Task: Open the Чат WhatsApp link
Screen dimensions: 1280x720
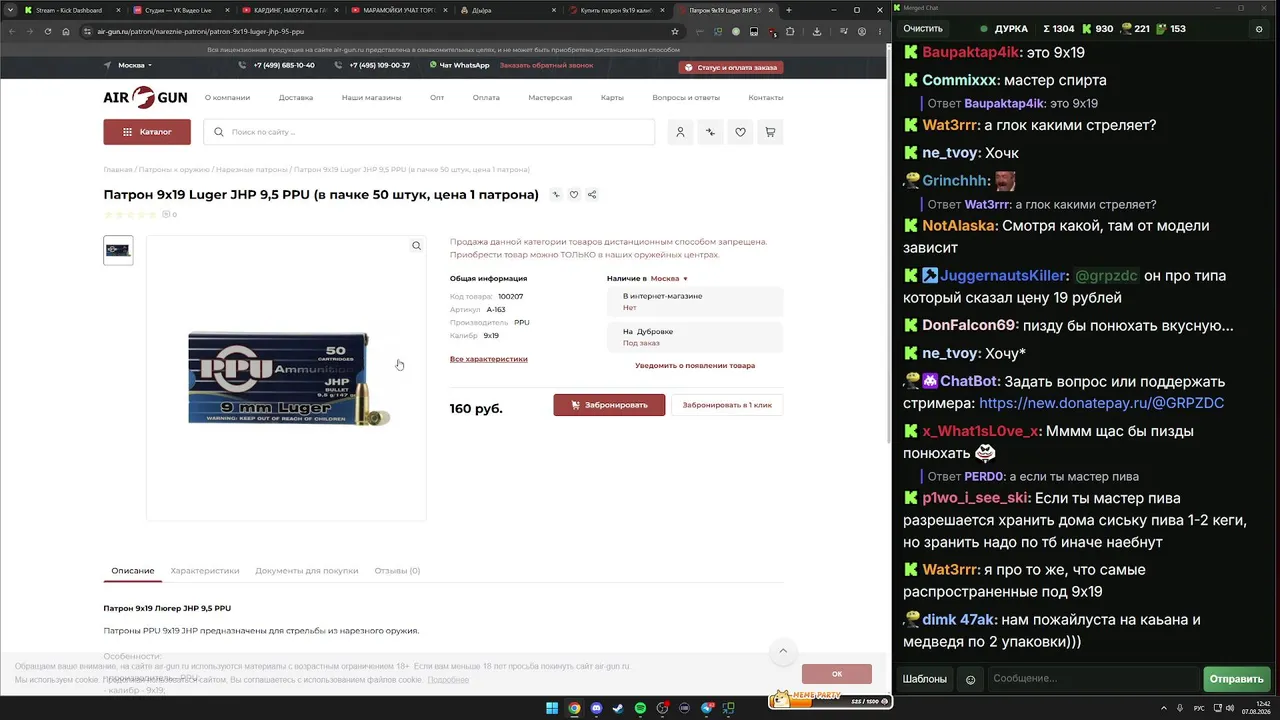Action: click(x=460, y=65)
